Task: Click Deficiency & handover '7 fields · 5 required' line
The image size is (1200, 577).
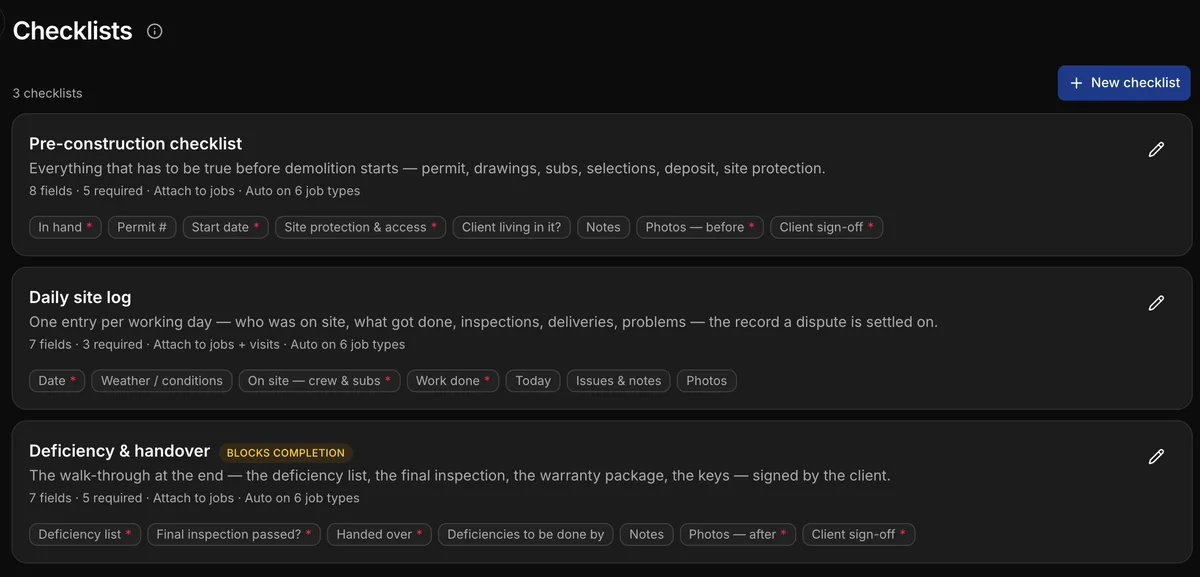Action: (x=195, y=498)
